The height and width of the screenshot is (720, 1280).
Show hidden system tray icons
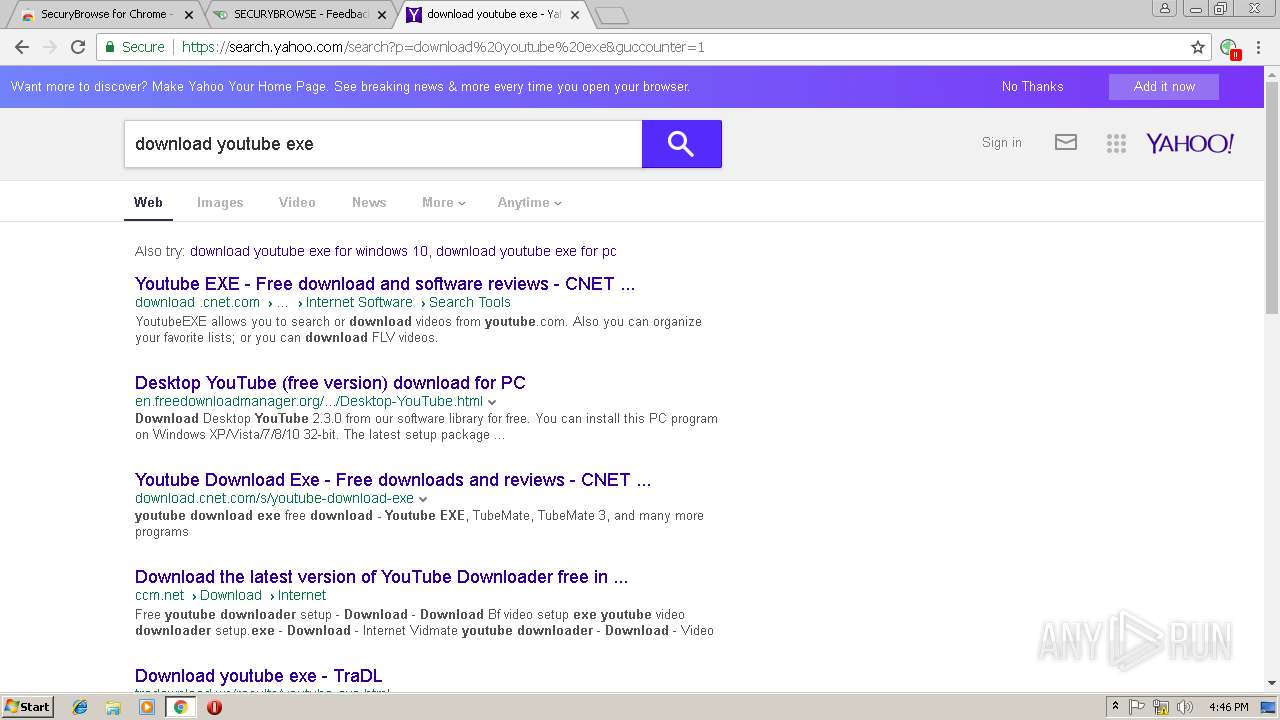1115,707
